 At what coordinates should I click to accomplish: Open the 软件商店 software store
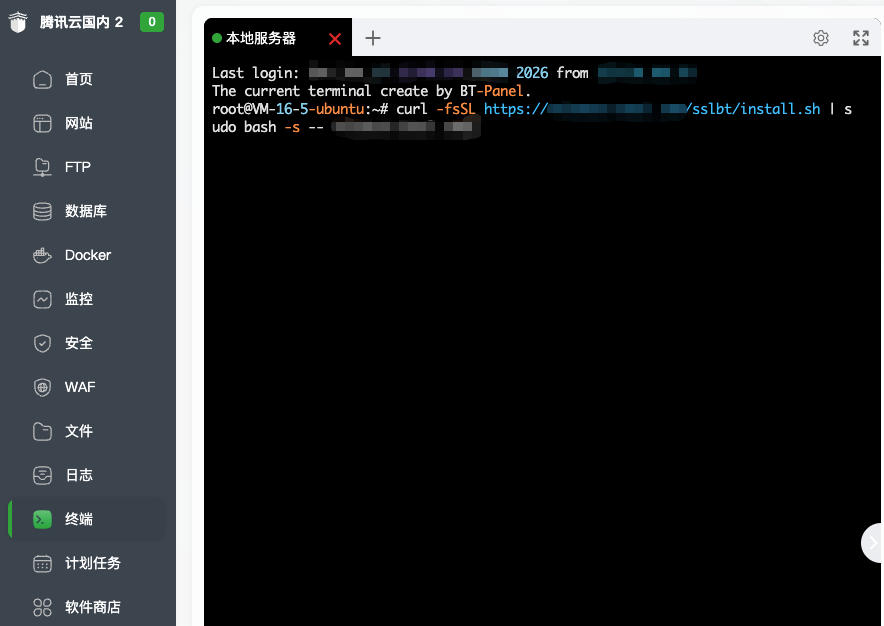tap(92, 608)
